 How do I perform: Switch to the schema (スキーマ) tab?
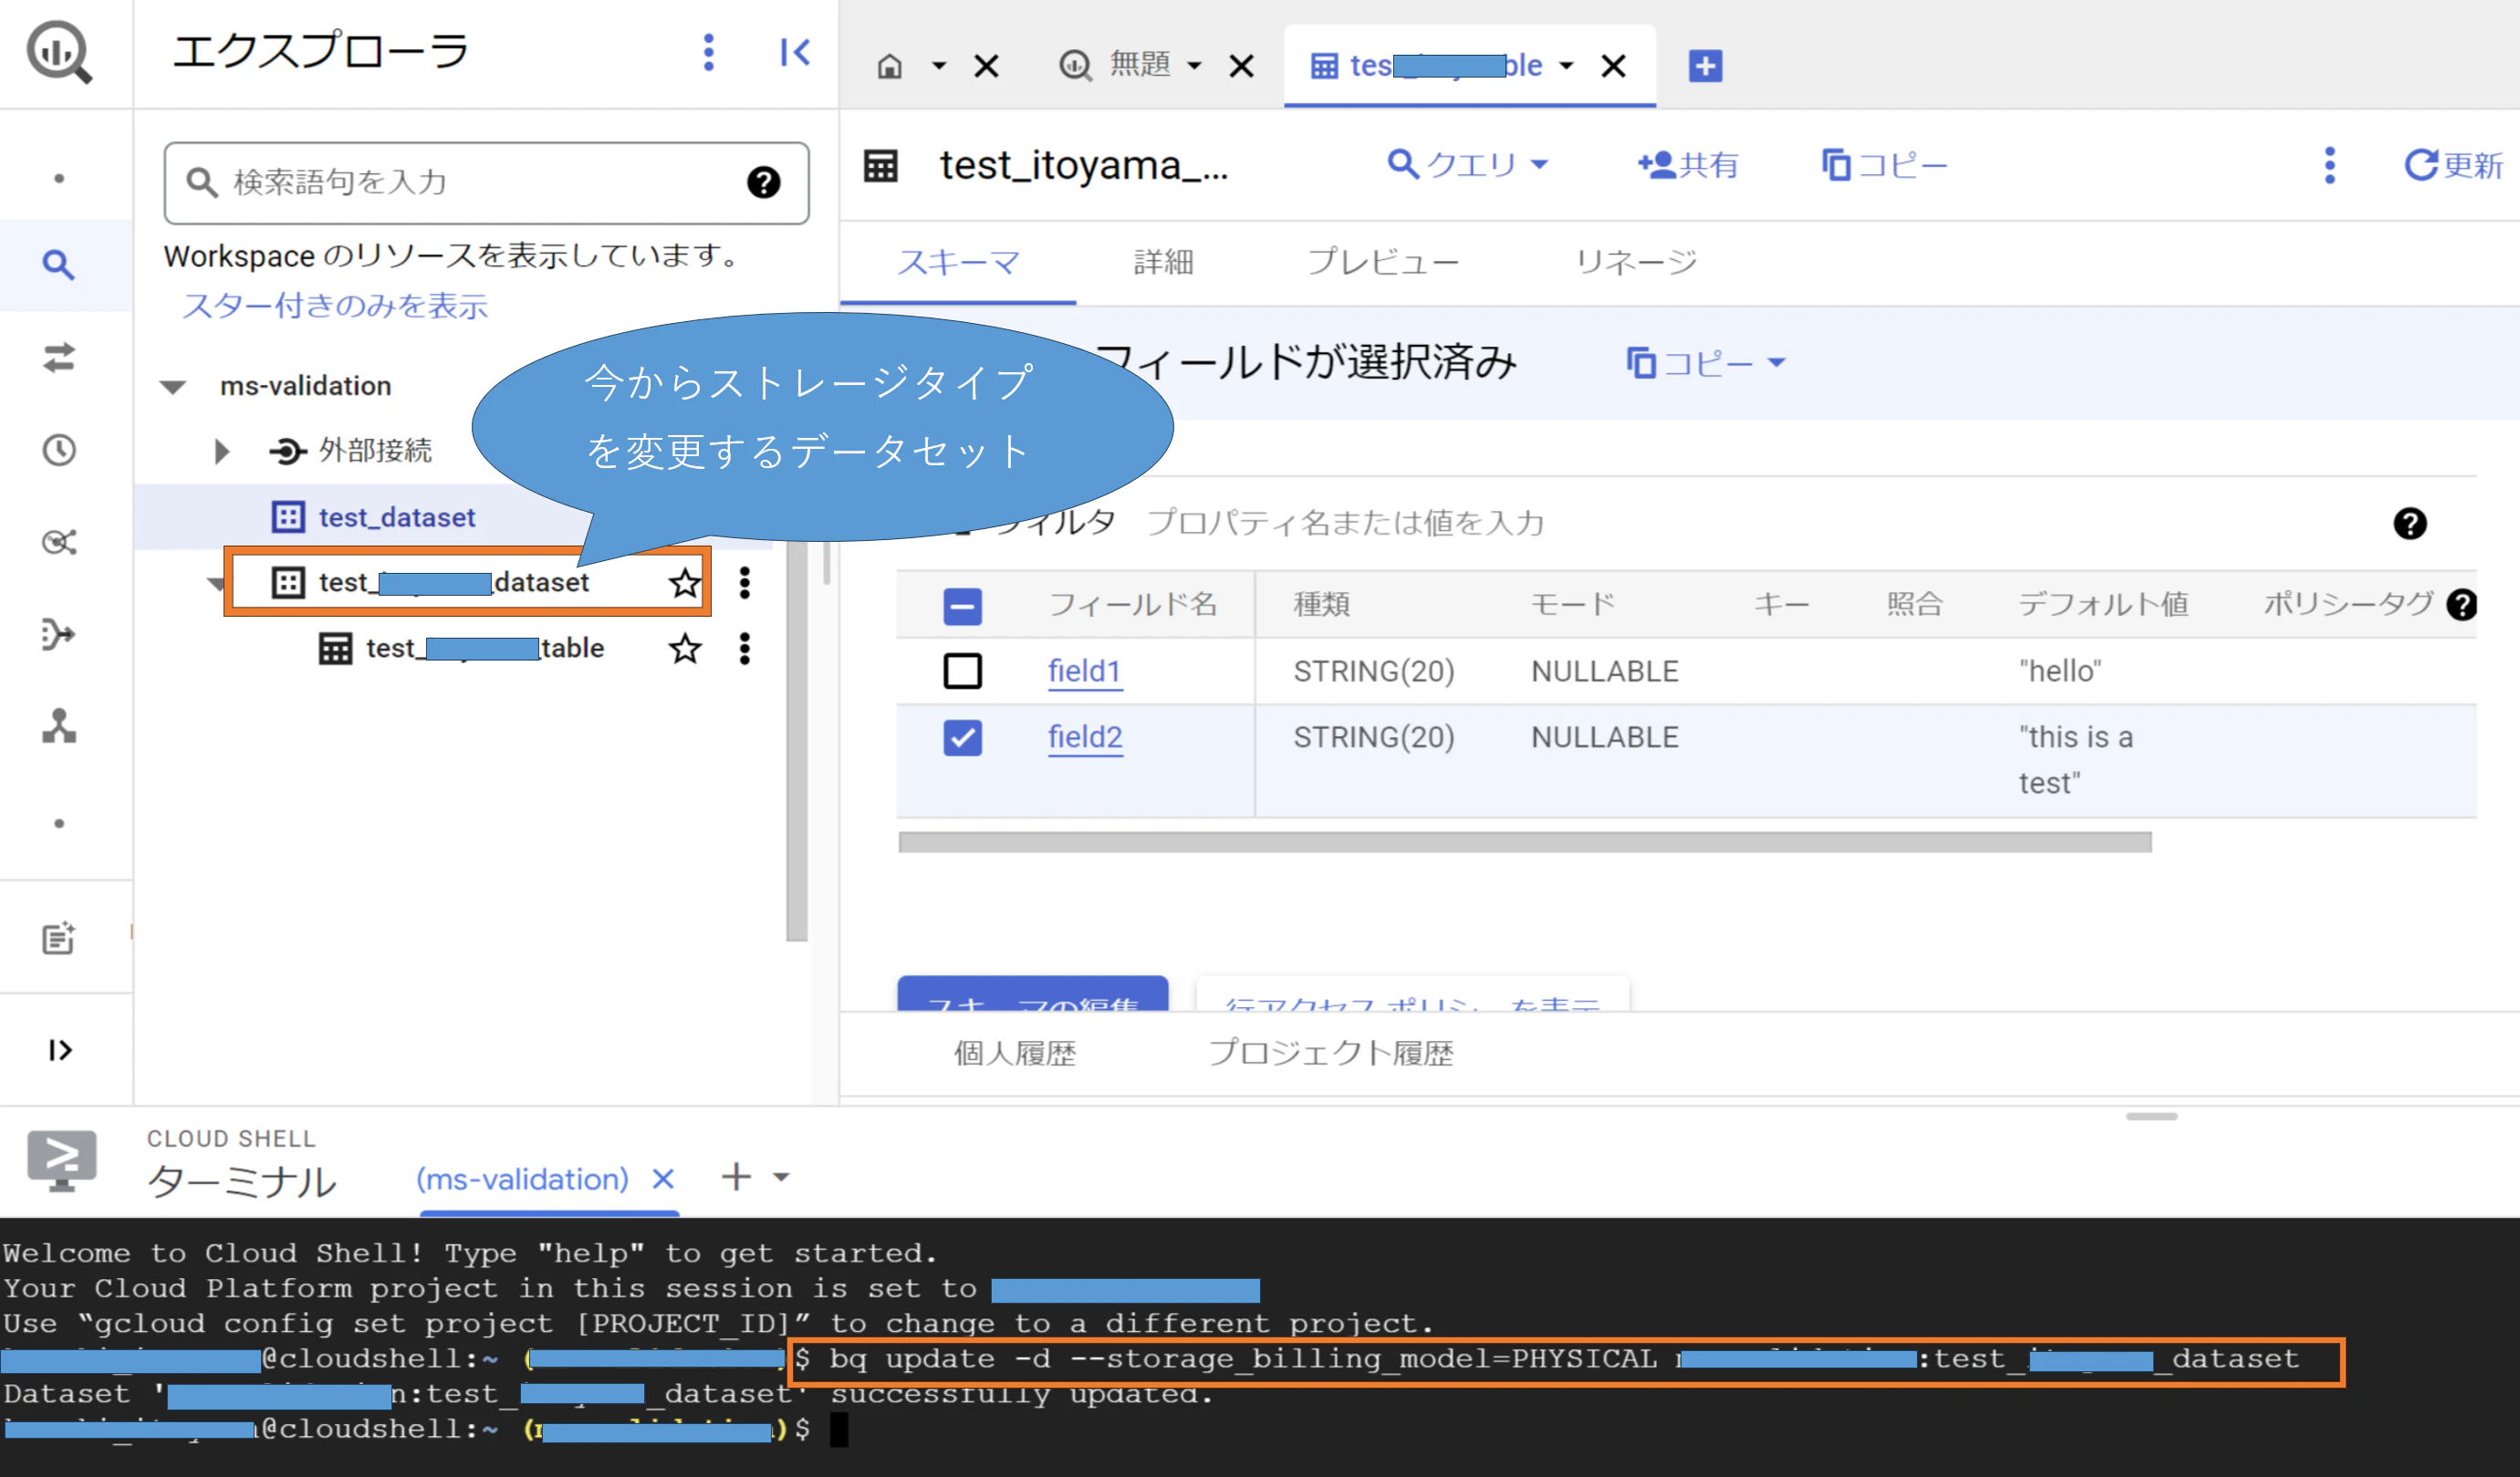click(957, 263)
